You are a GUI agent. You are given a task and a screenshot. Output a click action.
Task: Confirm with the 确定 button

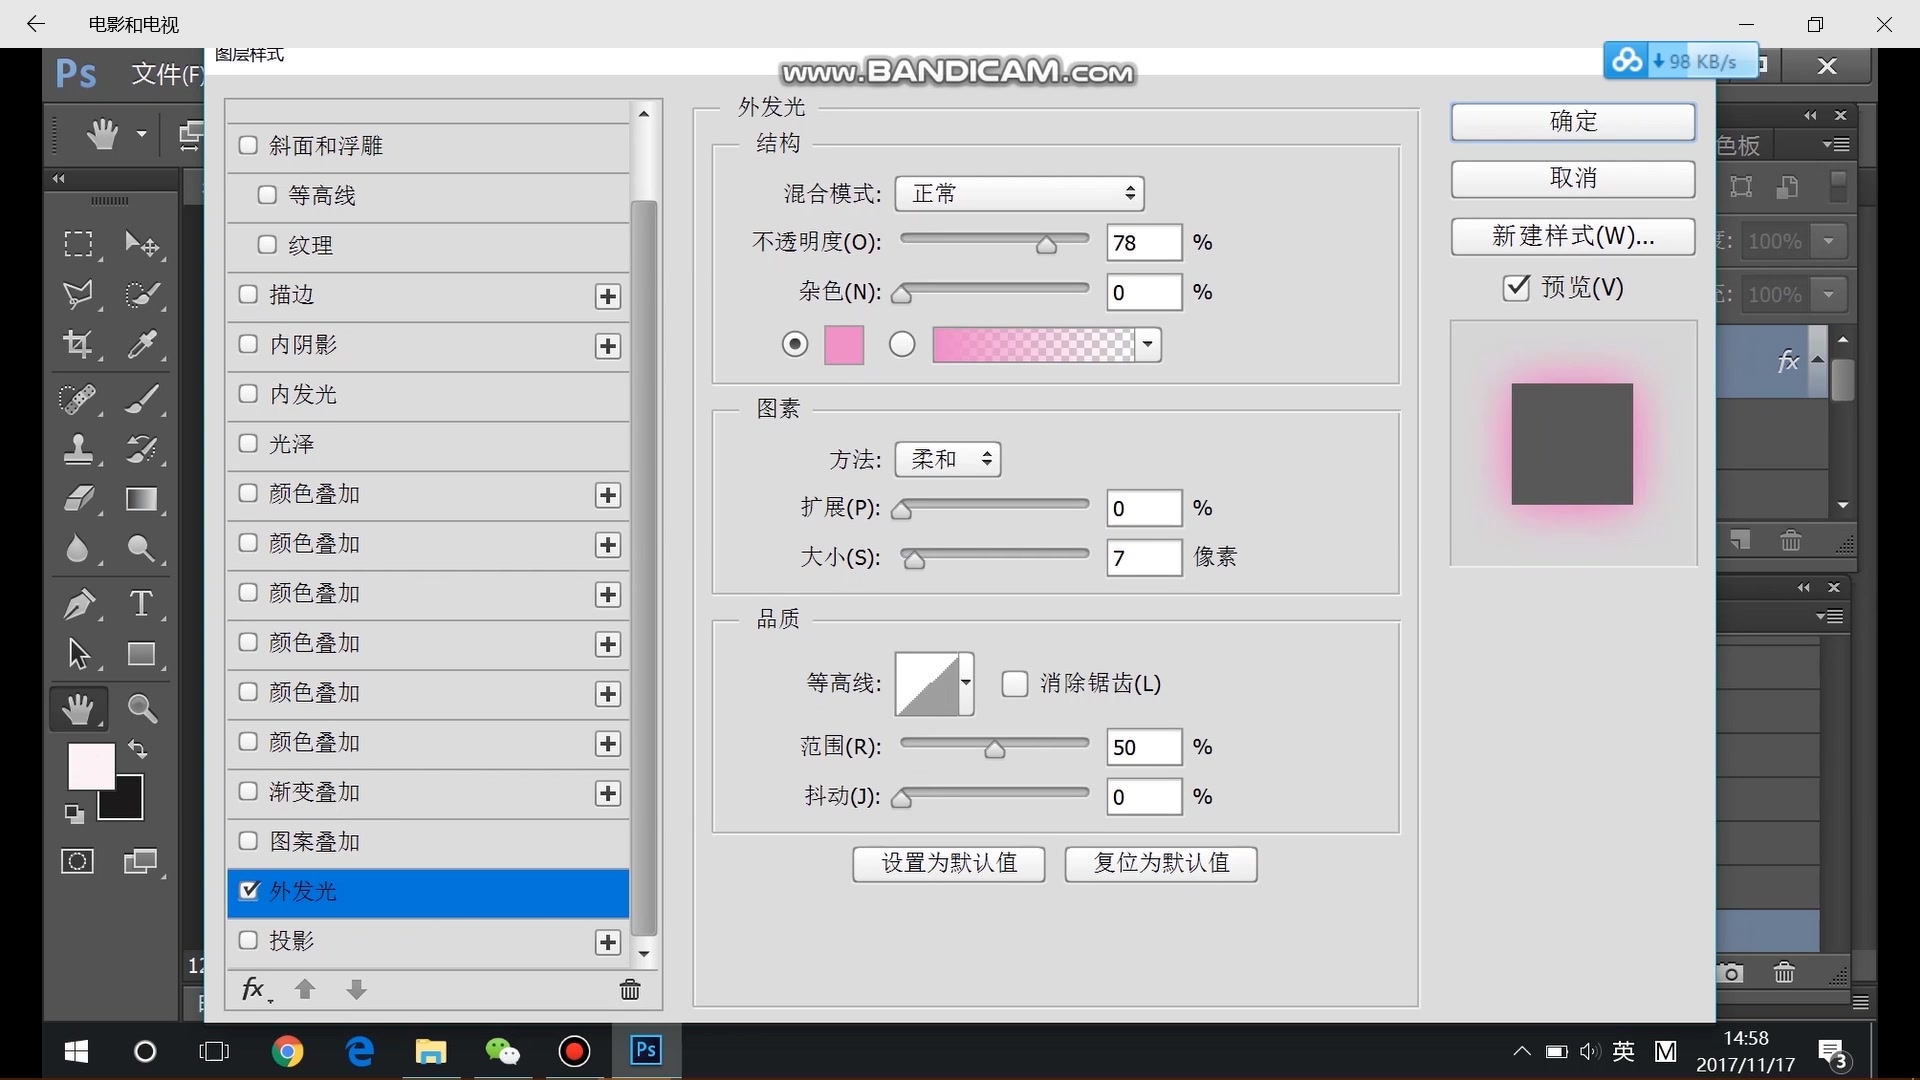coord(1573,122)
